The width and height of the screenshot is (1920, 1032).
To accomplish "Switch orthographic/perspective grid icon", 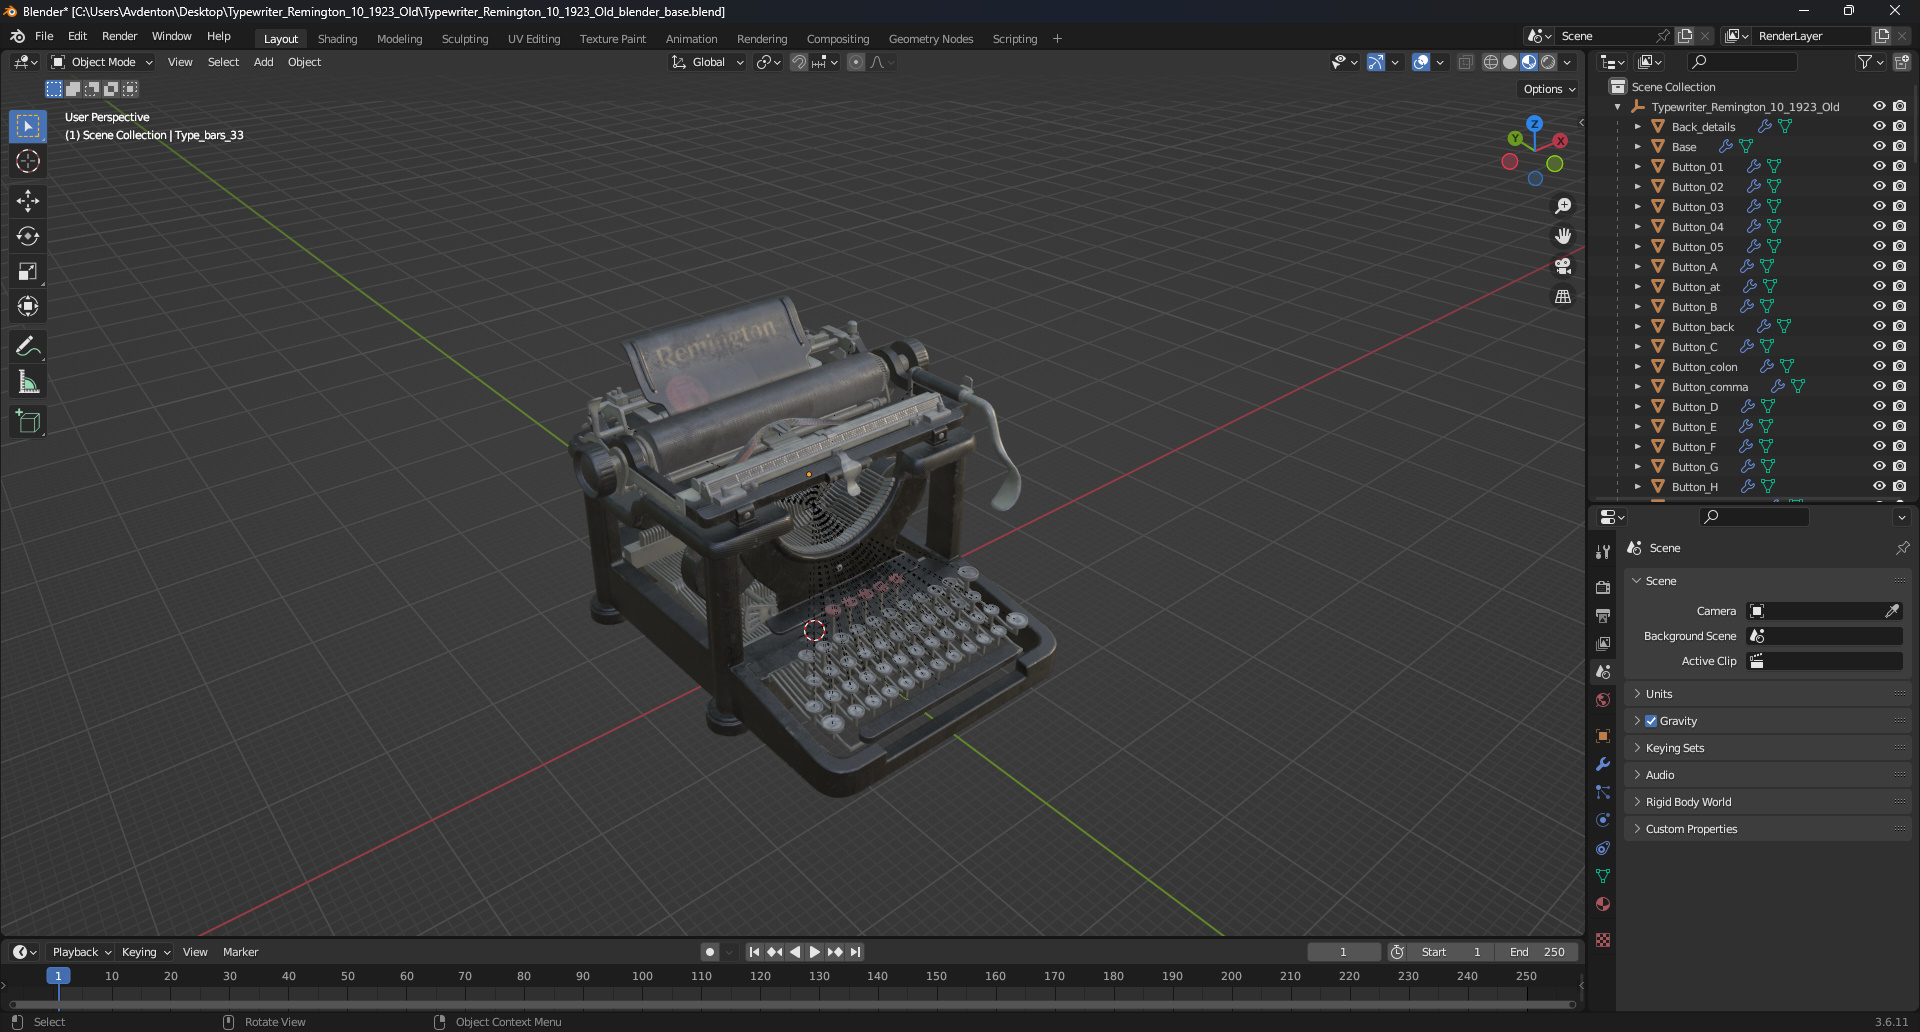I will 1563,296.
